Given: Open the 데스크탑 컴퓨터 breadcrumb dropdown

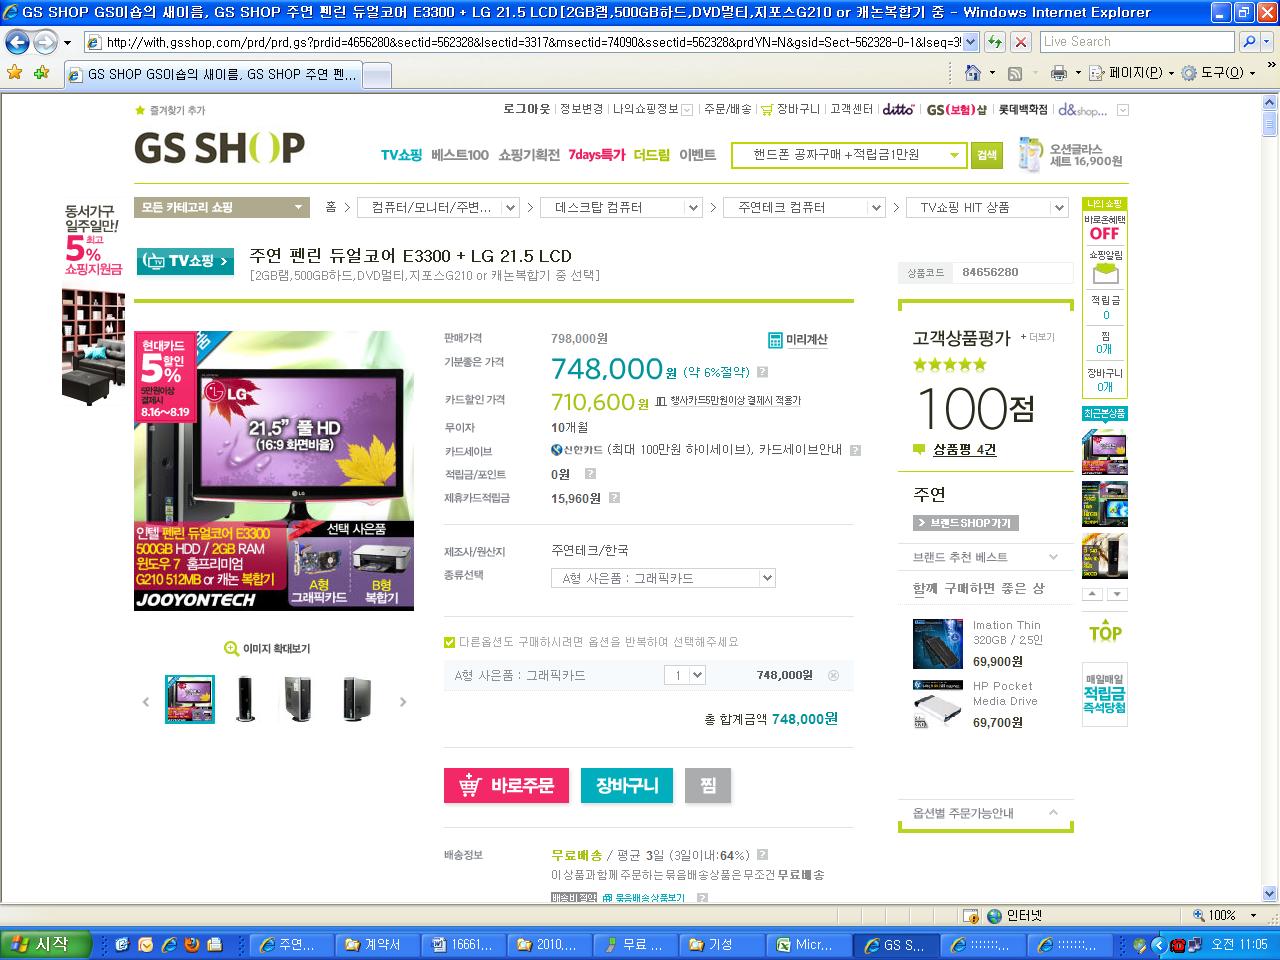Looking at the screenshot, I should pyautogui.click(x=620, y=207).
